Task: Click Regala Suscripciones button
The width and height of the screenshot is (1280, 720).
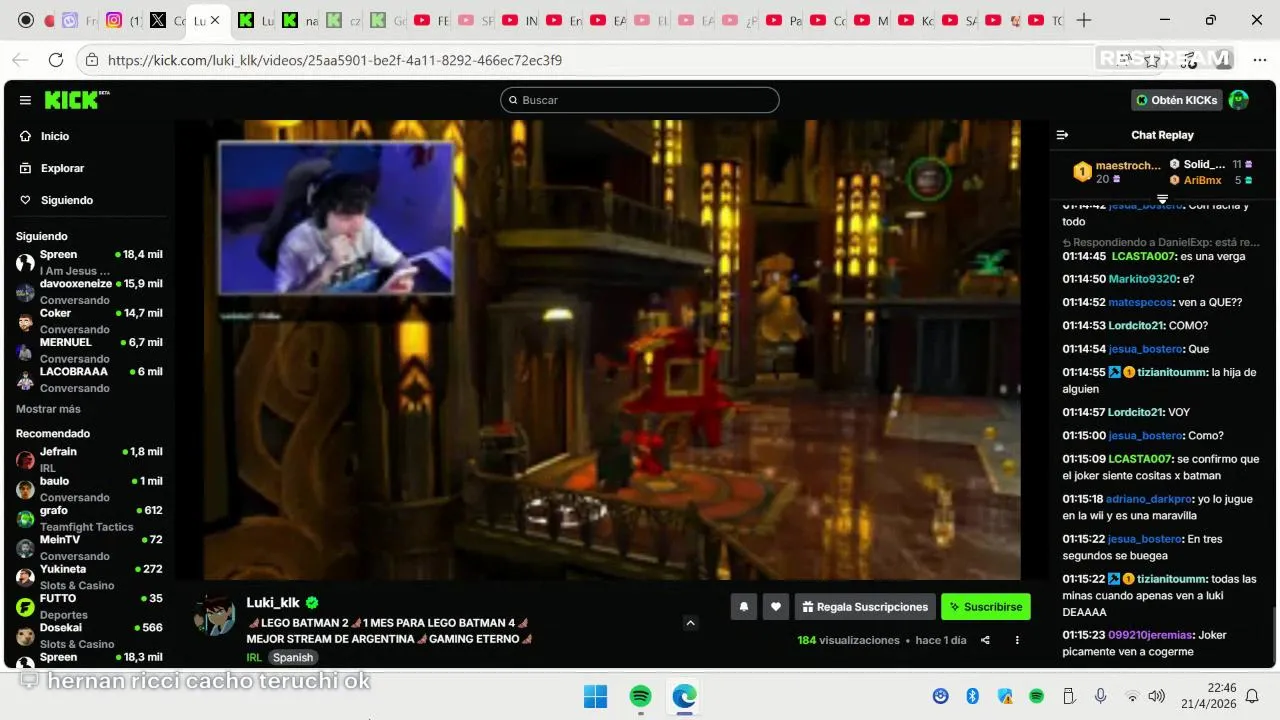Action: (865, 606)
